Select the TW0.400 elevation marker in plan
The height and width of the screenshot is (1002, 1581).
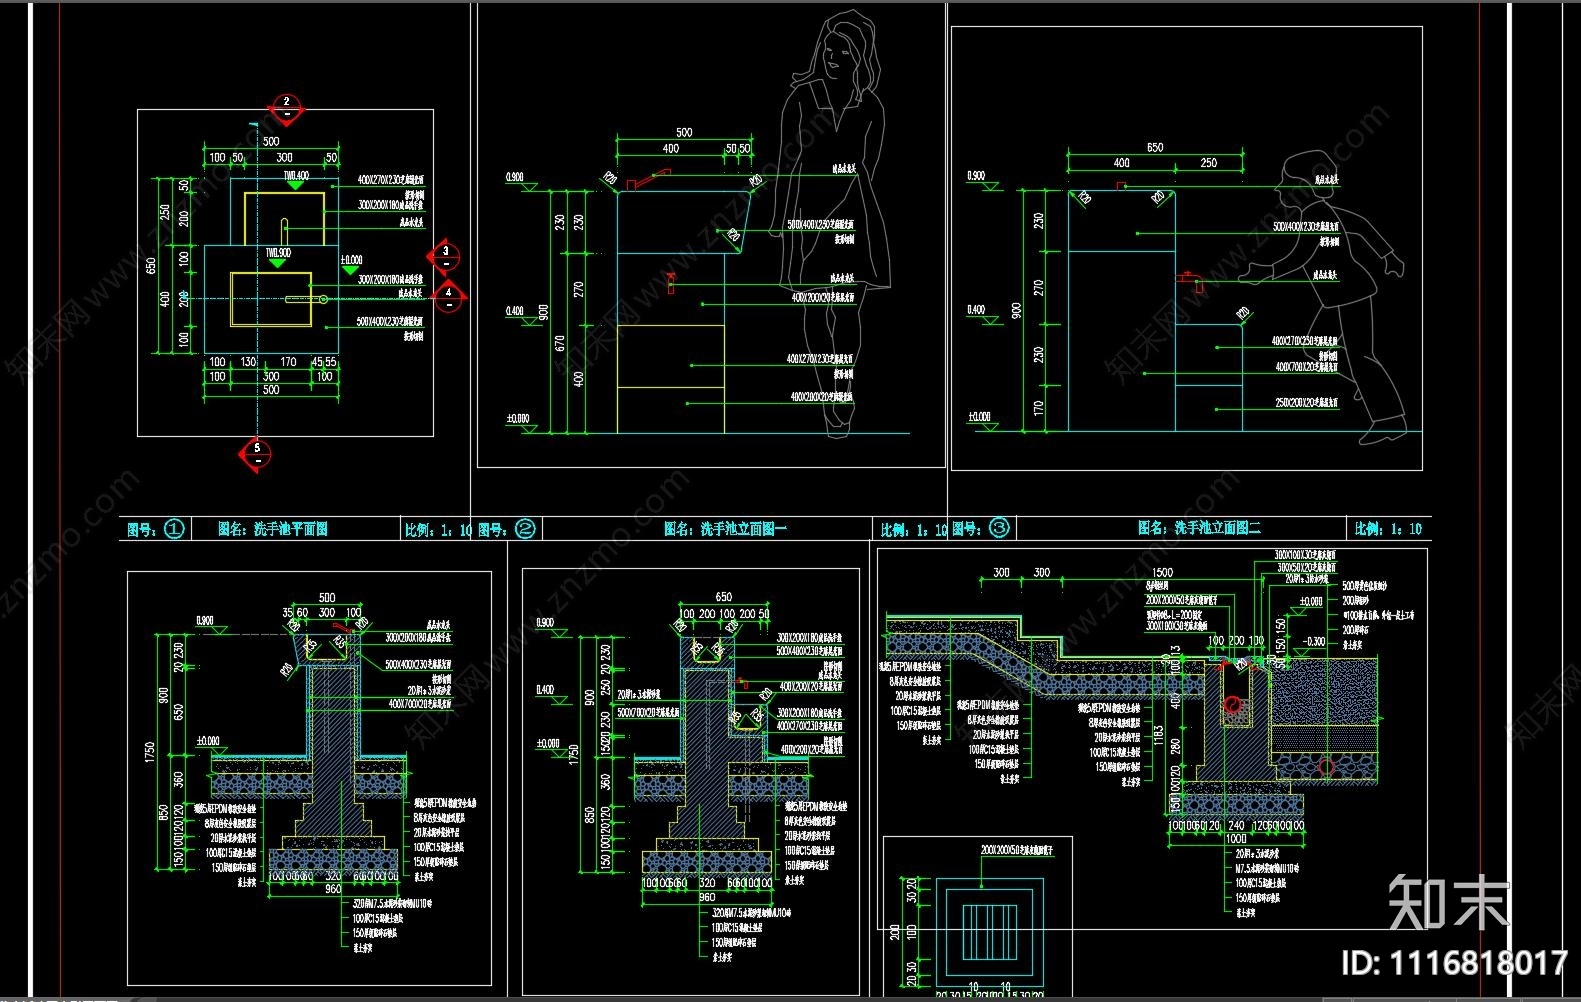pyautogui.click(x=295, y=180)
